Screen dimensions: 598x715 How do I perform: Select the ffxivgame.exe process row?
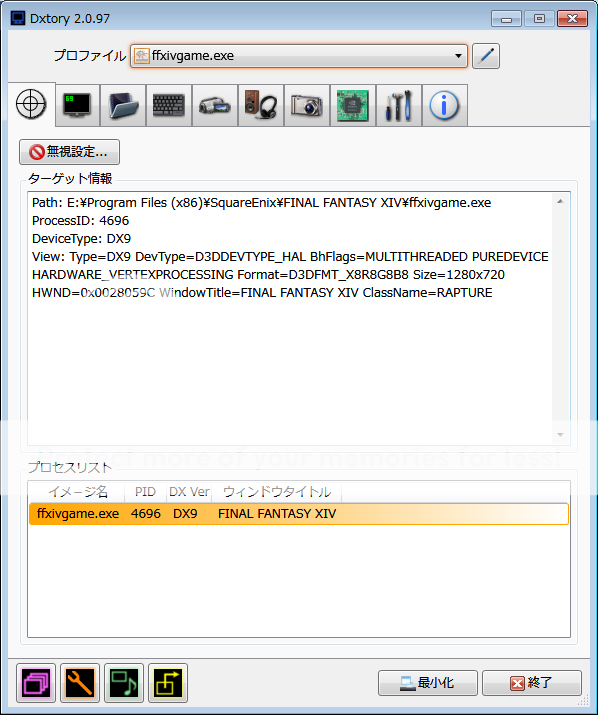click(x=299, y=514)
